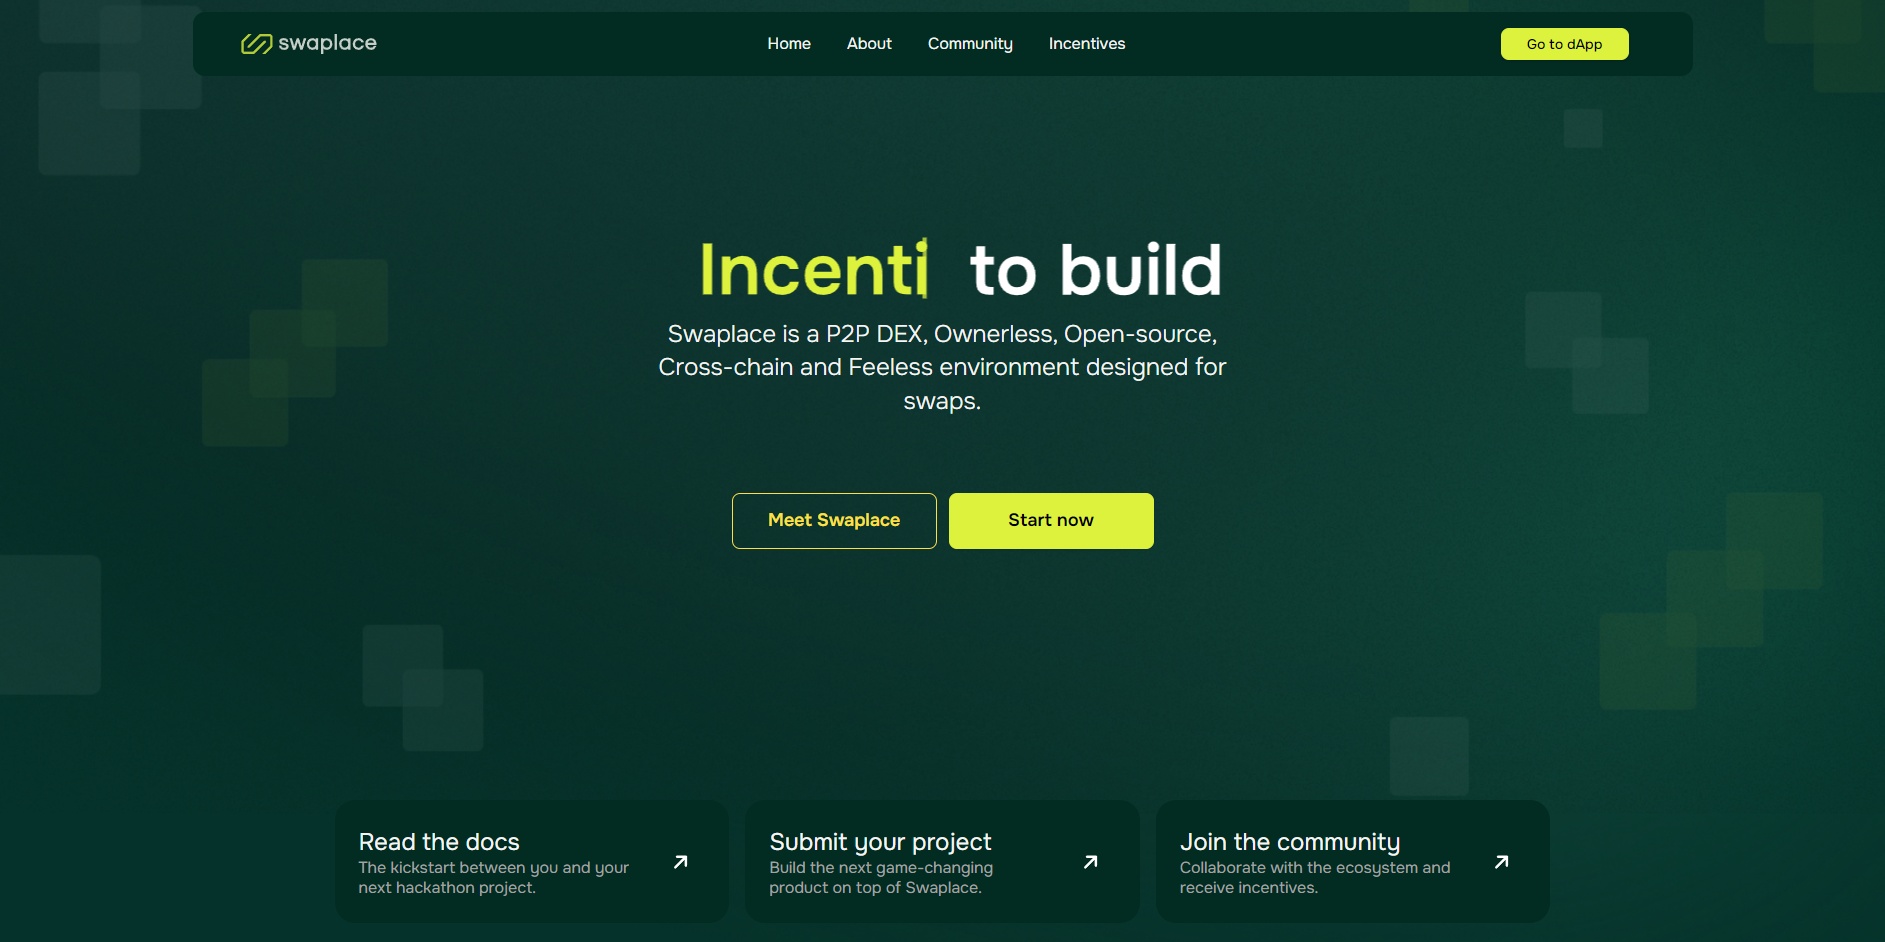The height and width of the screenshot is (942, 1885).
Task: Open the Join the community card title
Action: 1289,842
